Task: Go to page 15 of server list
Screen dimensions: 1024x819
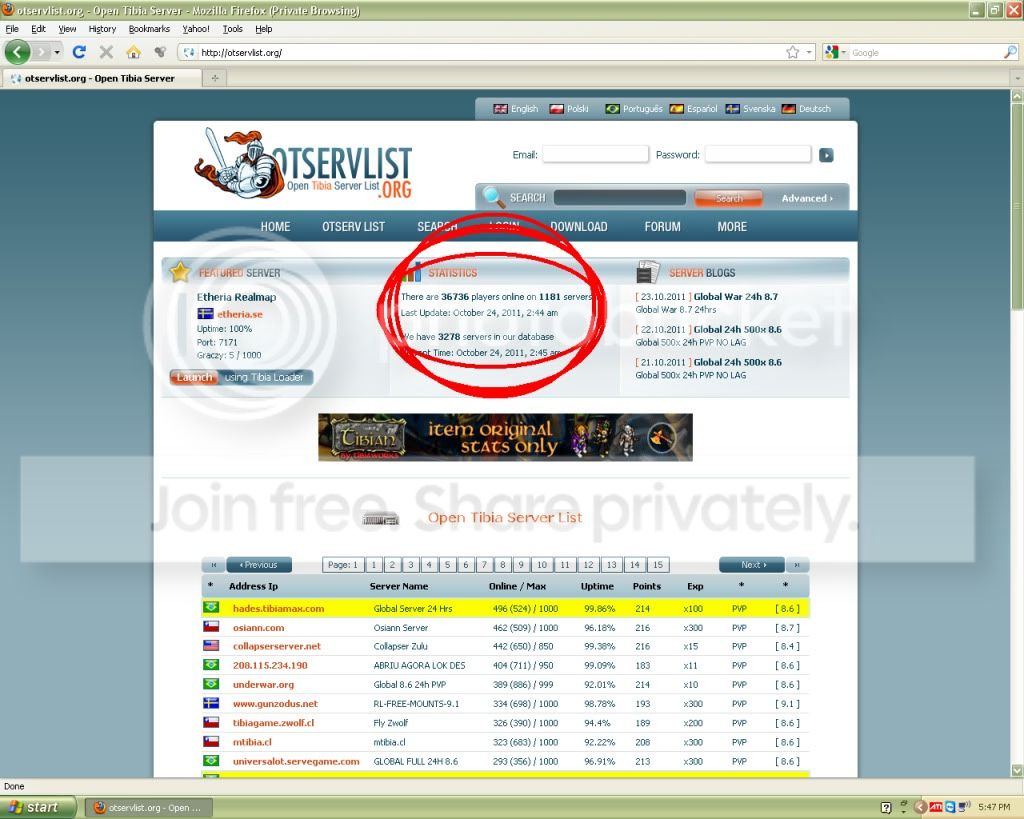Action: [x=658, y=565]
